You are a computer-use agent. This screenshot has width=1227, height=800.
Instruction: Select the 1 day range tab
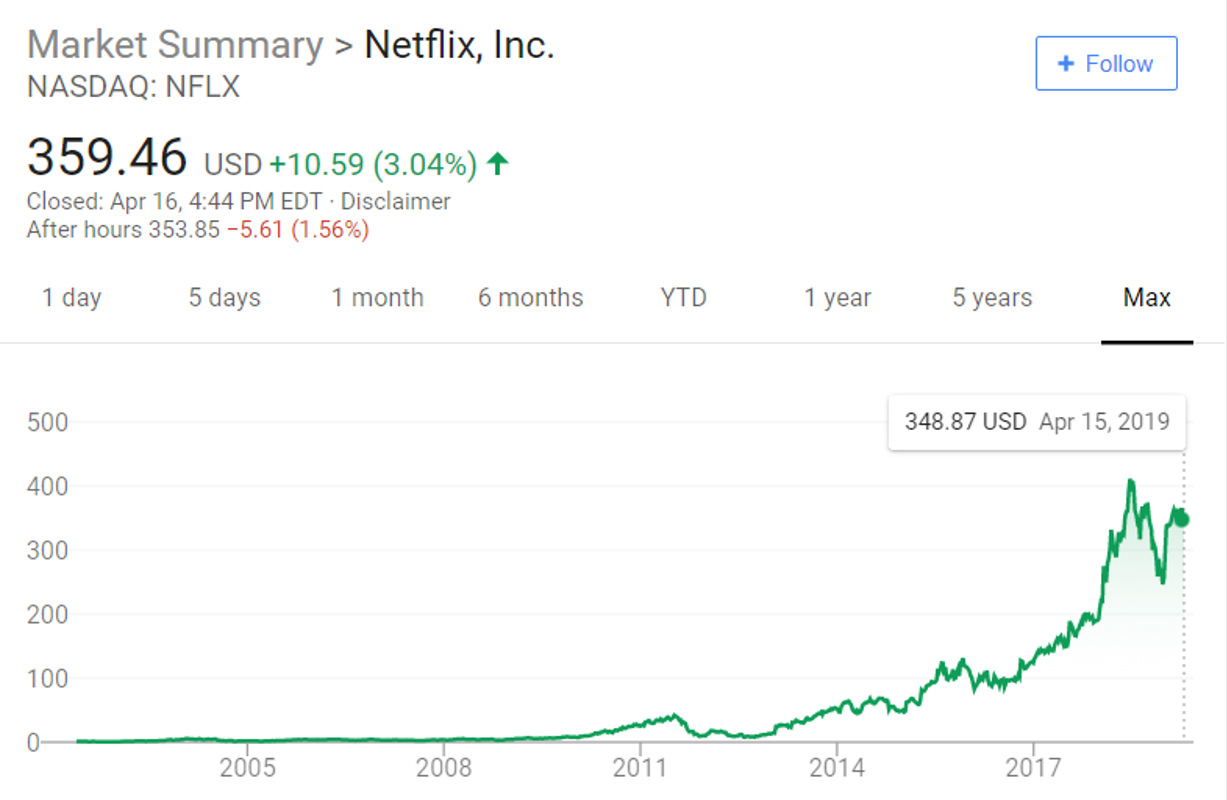[72, 298]
